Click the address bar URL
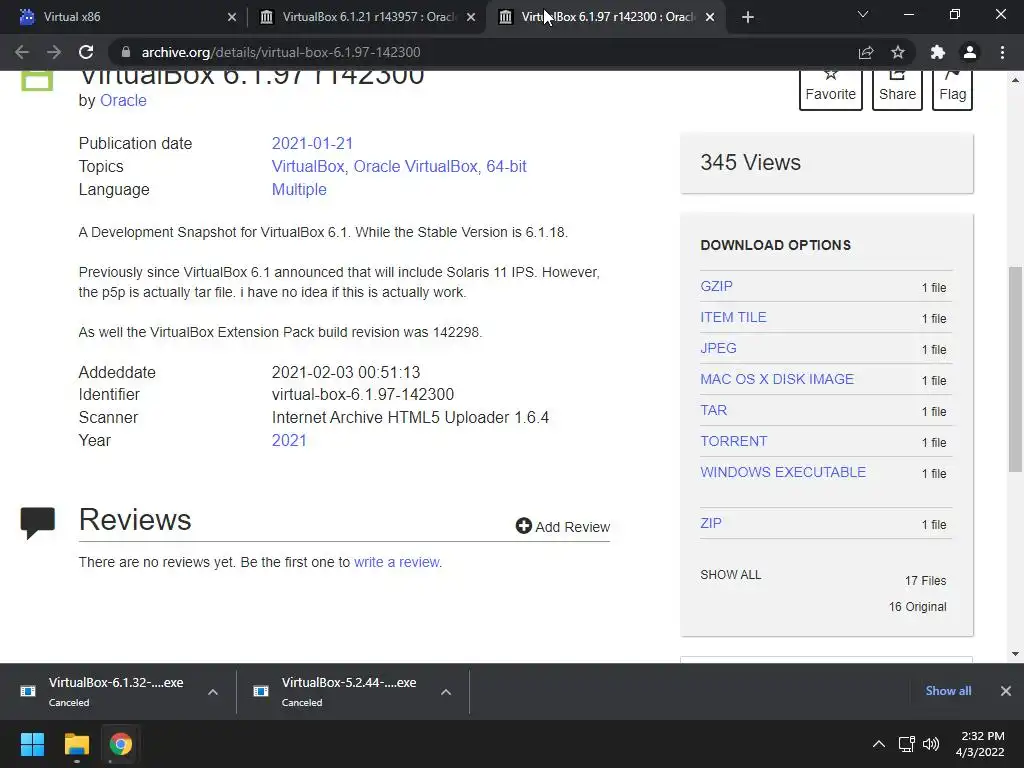Image resolution: width=1024 pixels, height=768 pixels. click(x=281, y=52)
